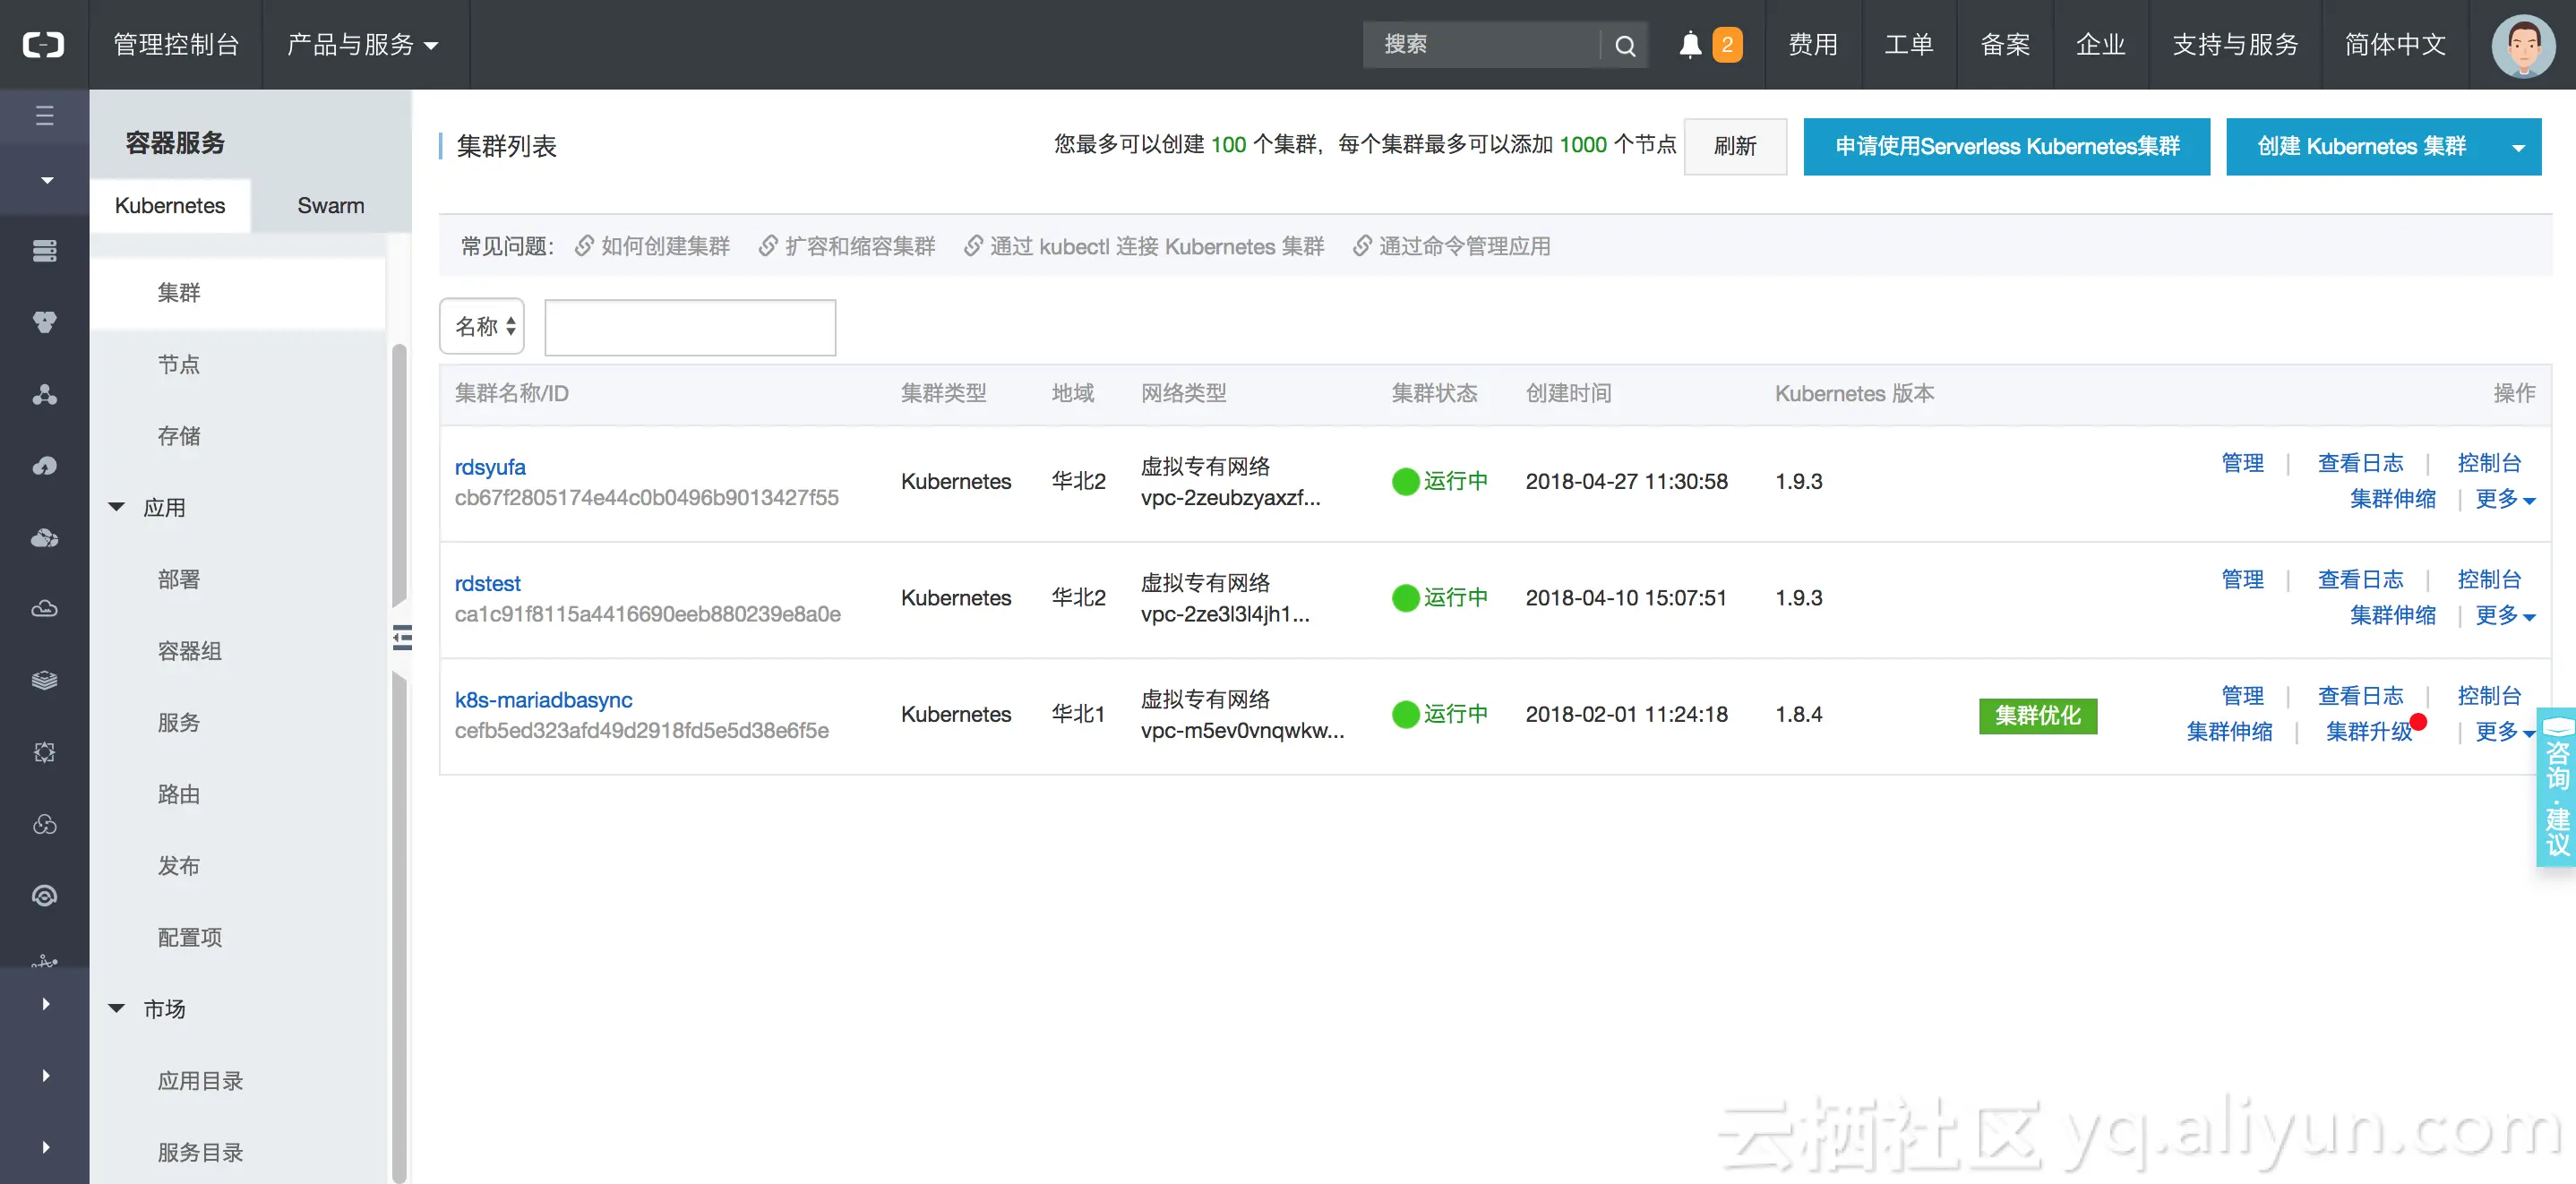Open the k8s-mariadbasync cluster link
The height and width of the screenshot is (1184, 2576).
tap(543, 700)
